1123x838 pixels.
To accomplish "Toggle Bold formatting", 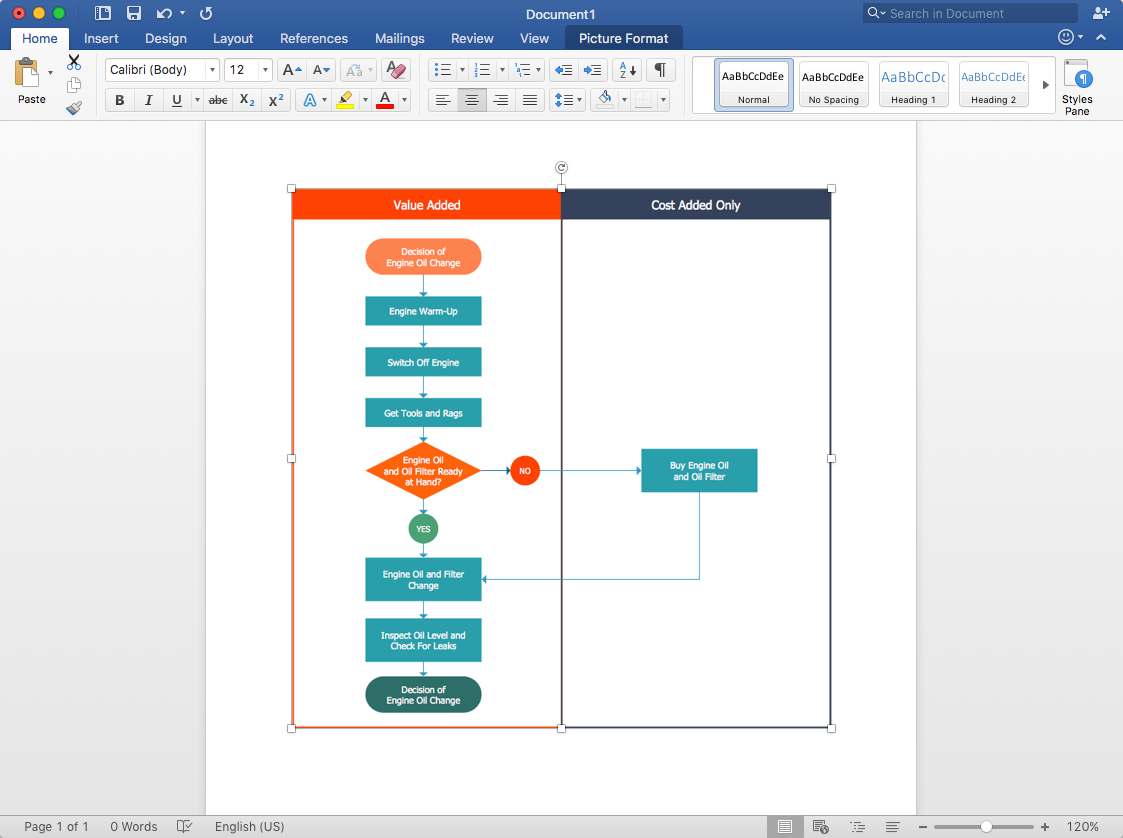I will (x=120, y=100).
